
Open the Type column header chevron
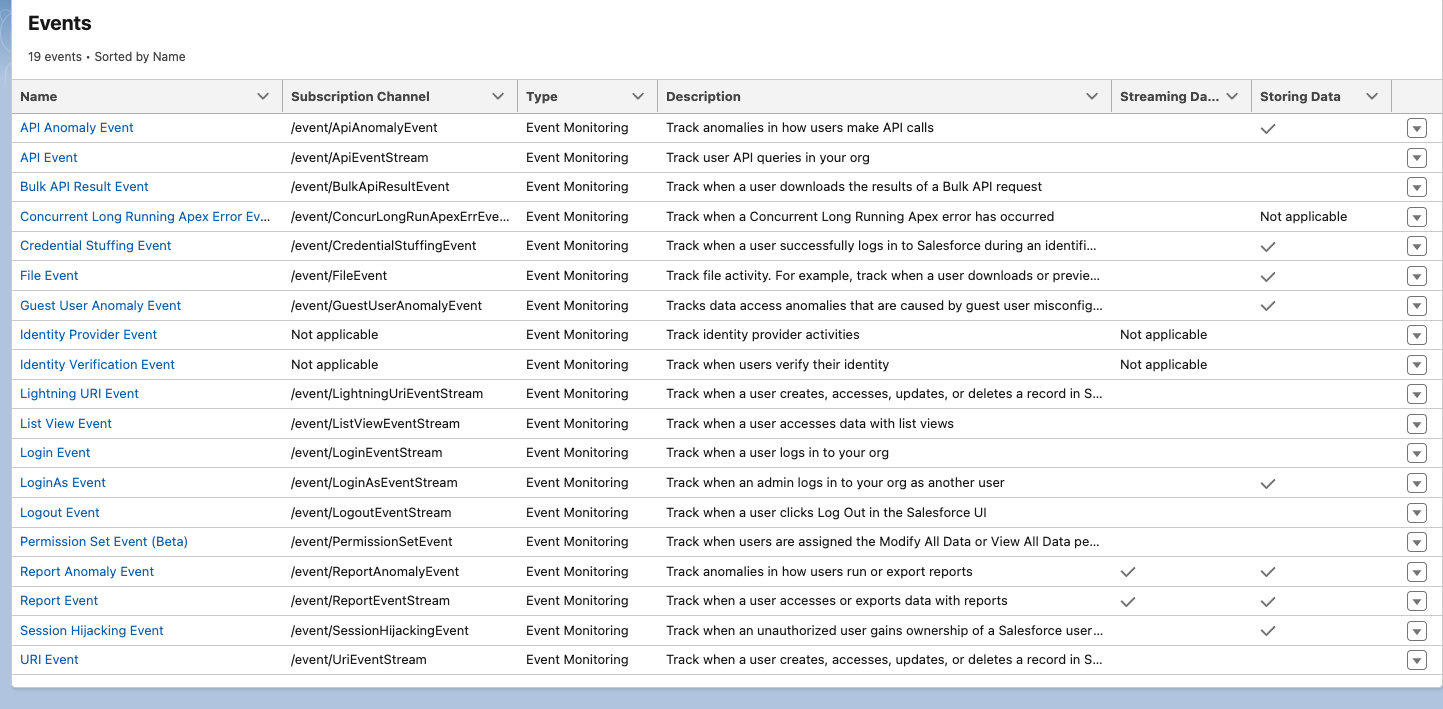[x=638, y=97]
